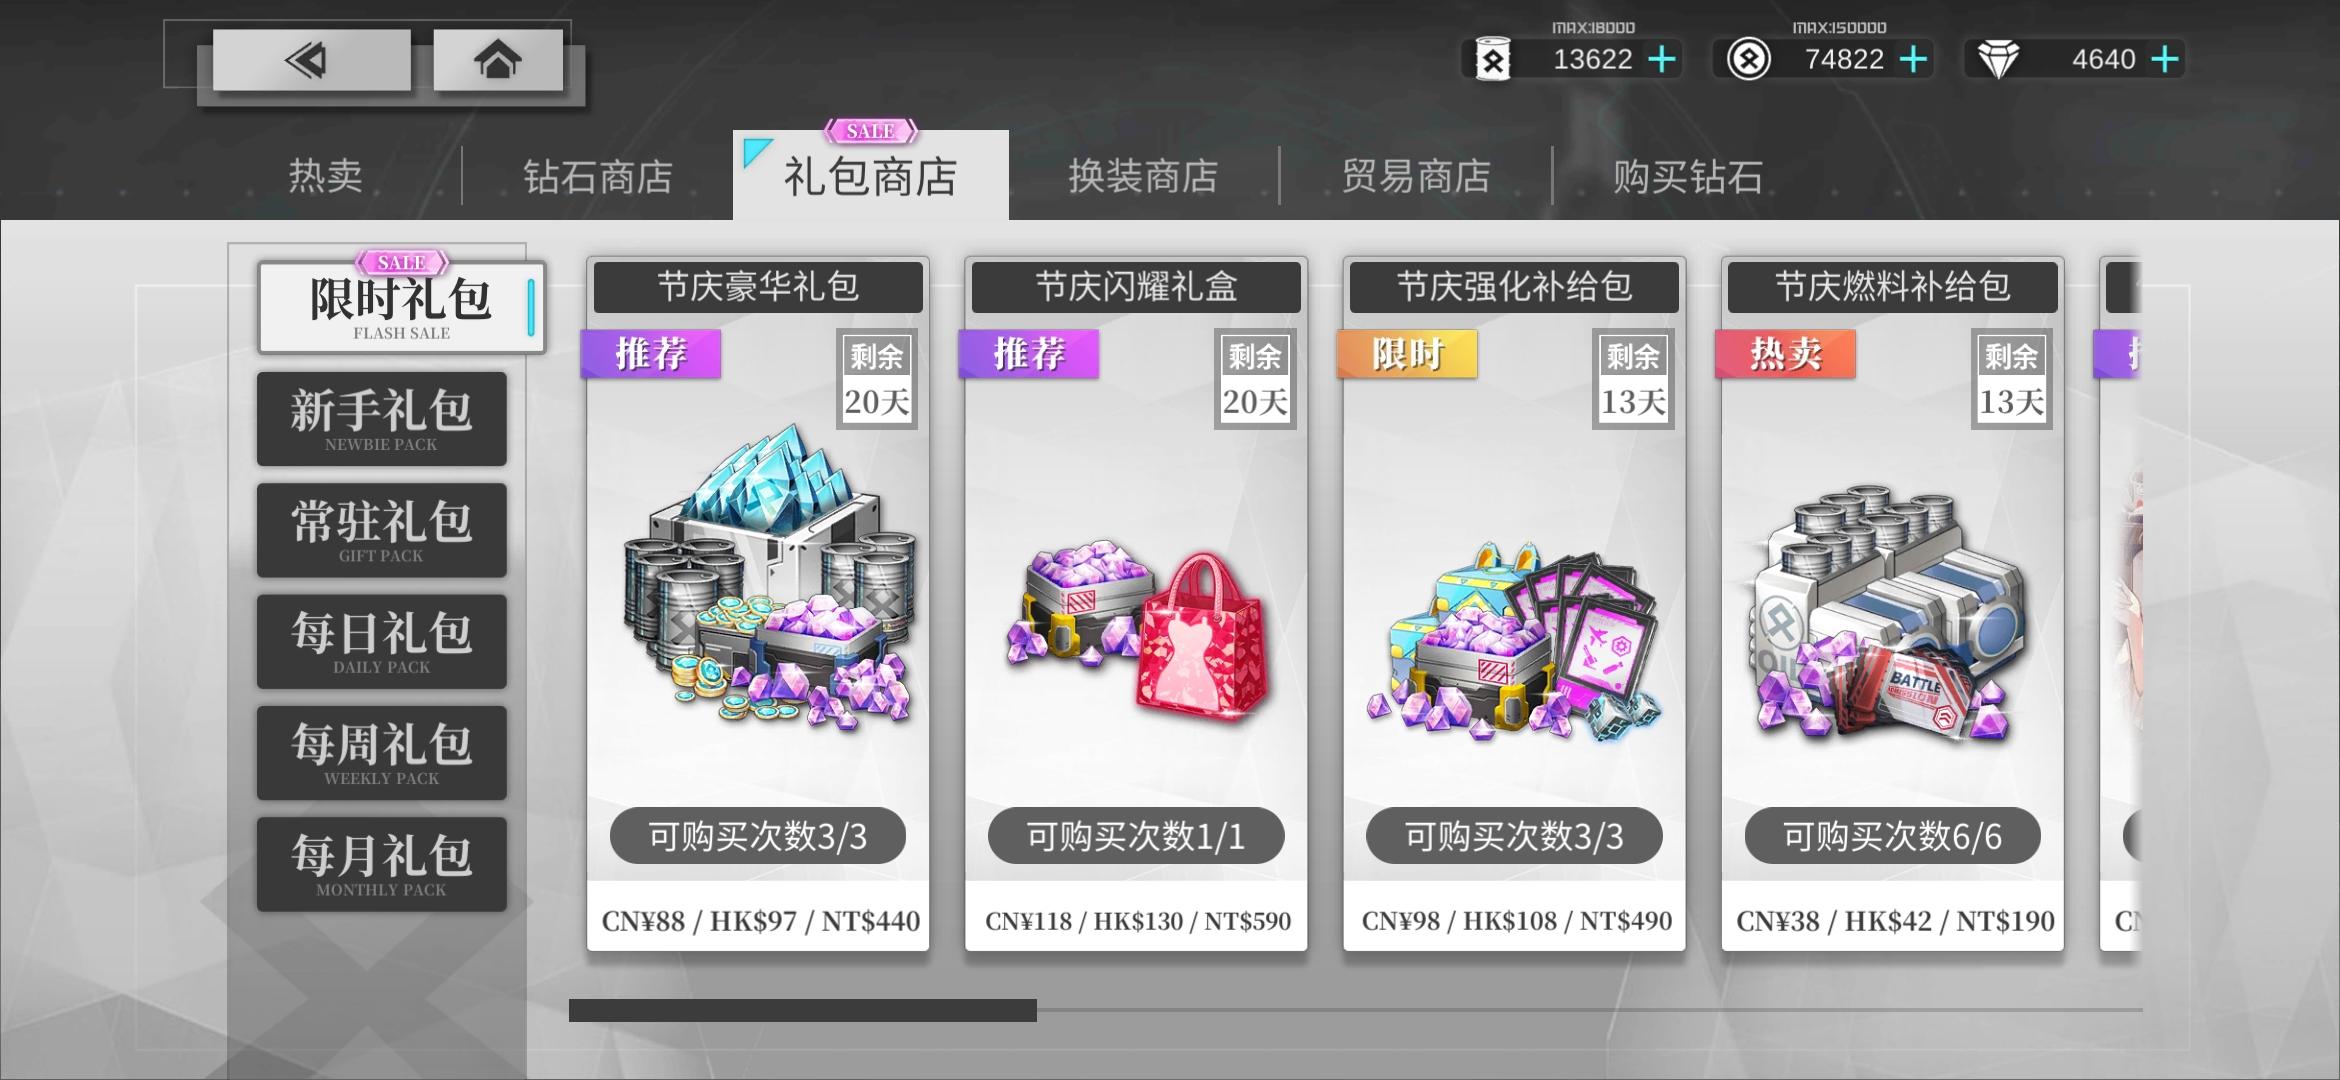The image size is (2340, 1080).
Task: Open 换装商店 tab
Action: 1143,176
